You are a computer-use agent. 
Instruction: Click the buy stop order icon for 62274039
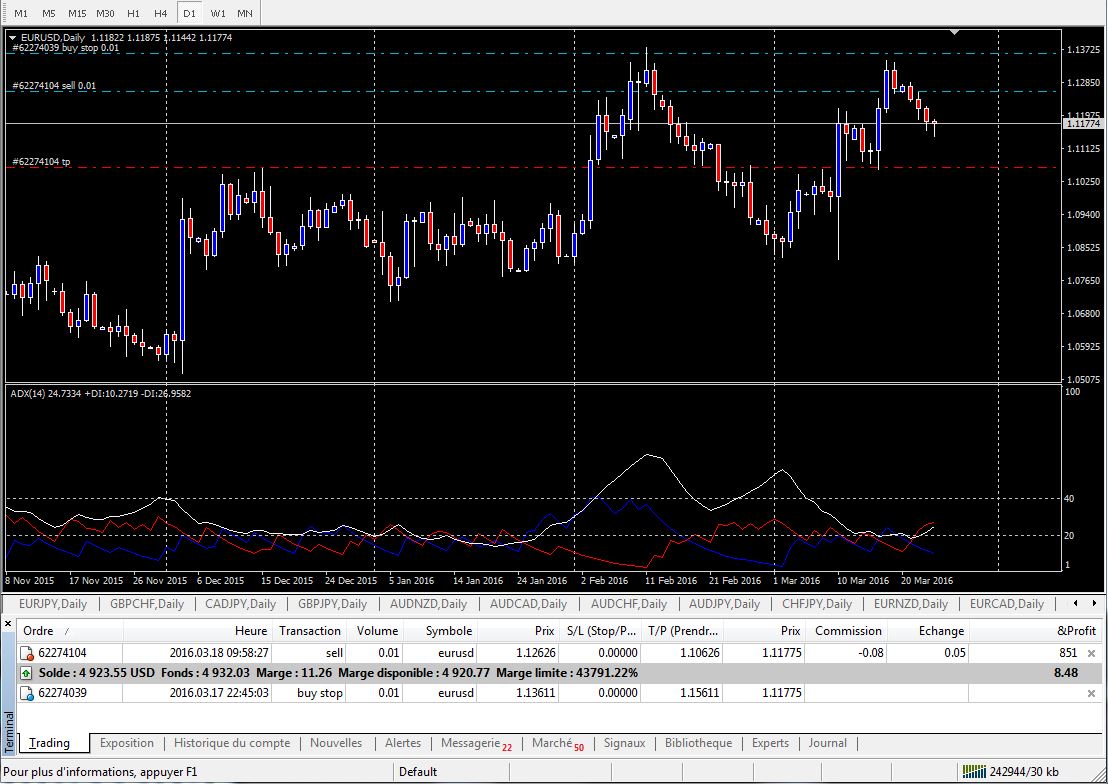27,692
